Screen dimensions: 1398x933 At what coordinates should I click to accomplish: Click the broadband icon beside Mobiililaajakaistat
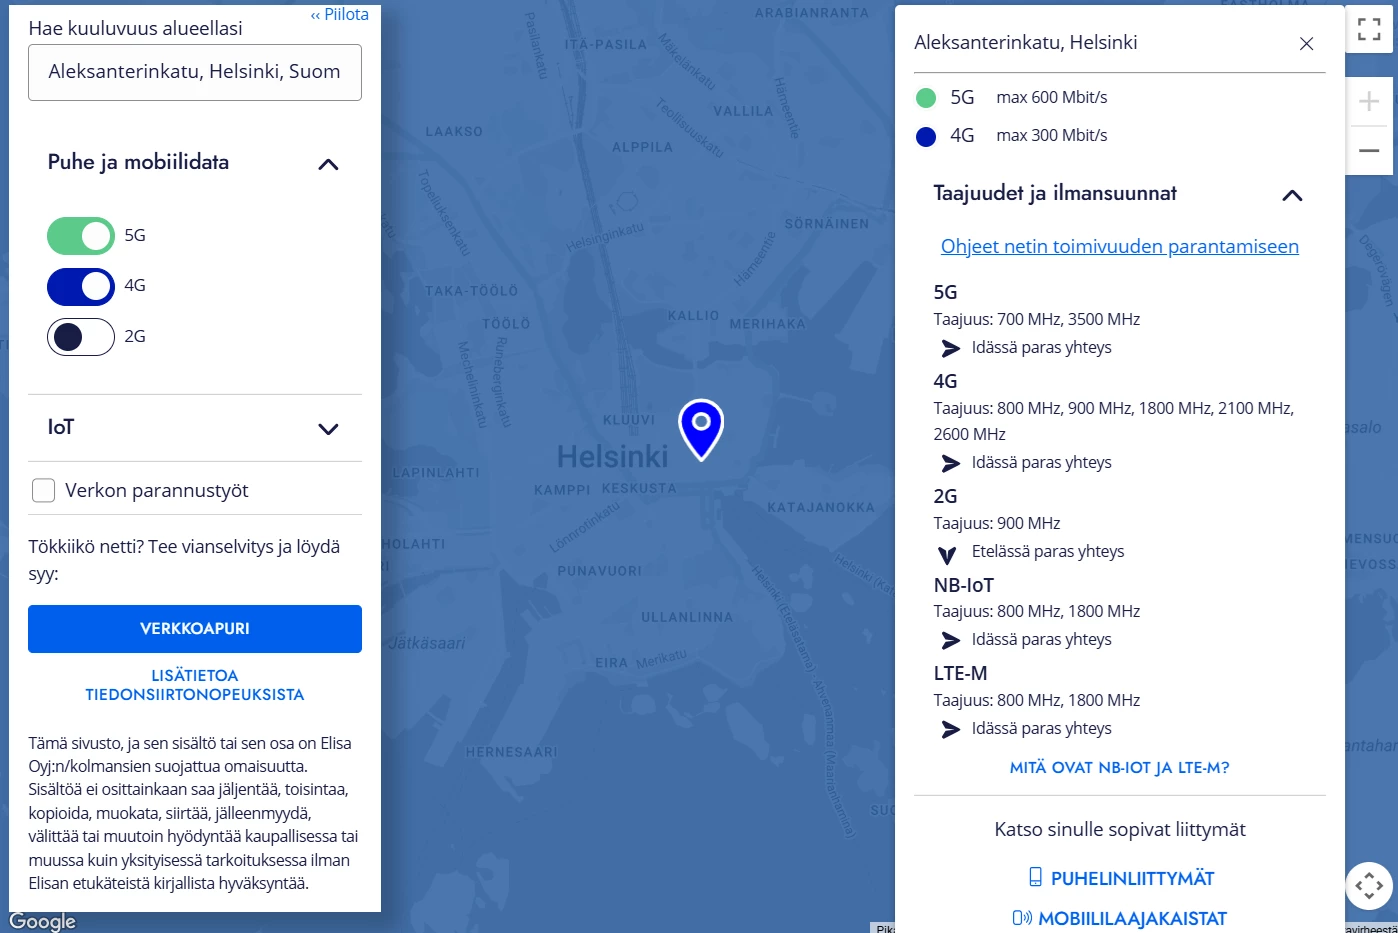[1022, 918]
